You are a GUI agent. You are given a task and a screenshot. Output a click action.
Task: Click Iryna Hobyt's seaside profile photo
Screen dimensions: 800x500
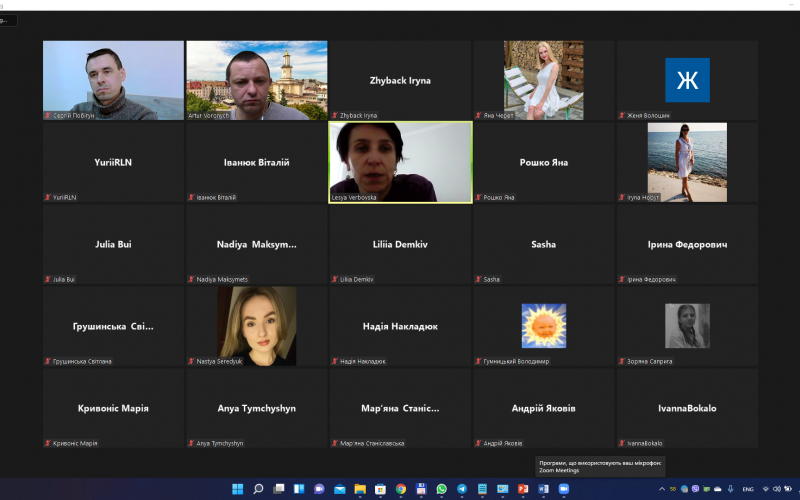click(x=687, y=162)
